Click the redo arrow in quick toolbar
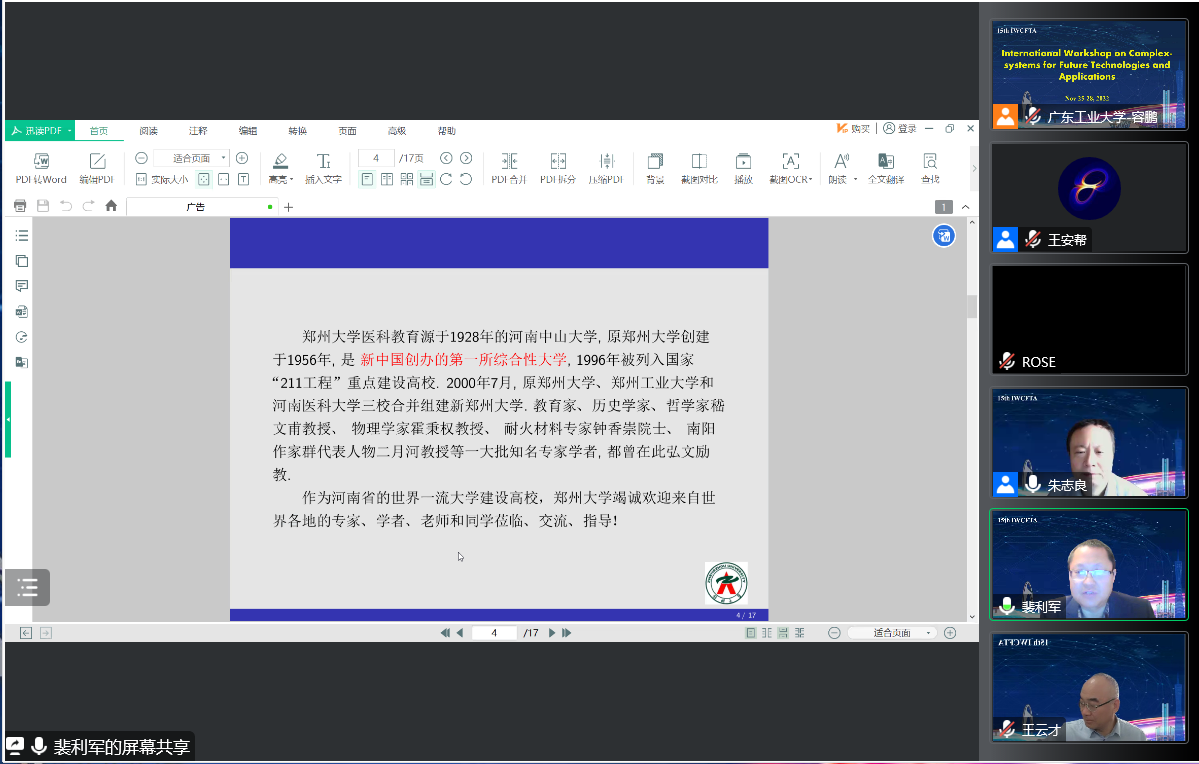This screenshot has width=1199, height=764. click(x=88, y=206)
